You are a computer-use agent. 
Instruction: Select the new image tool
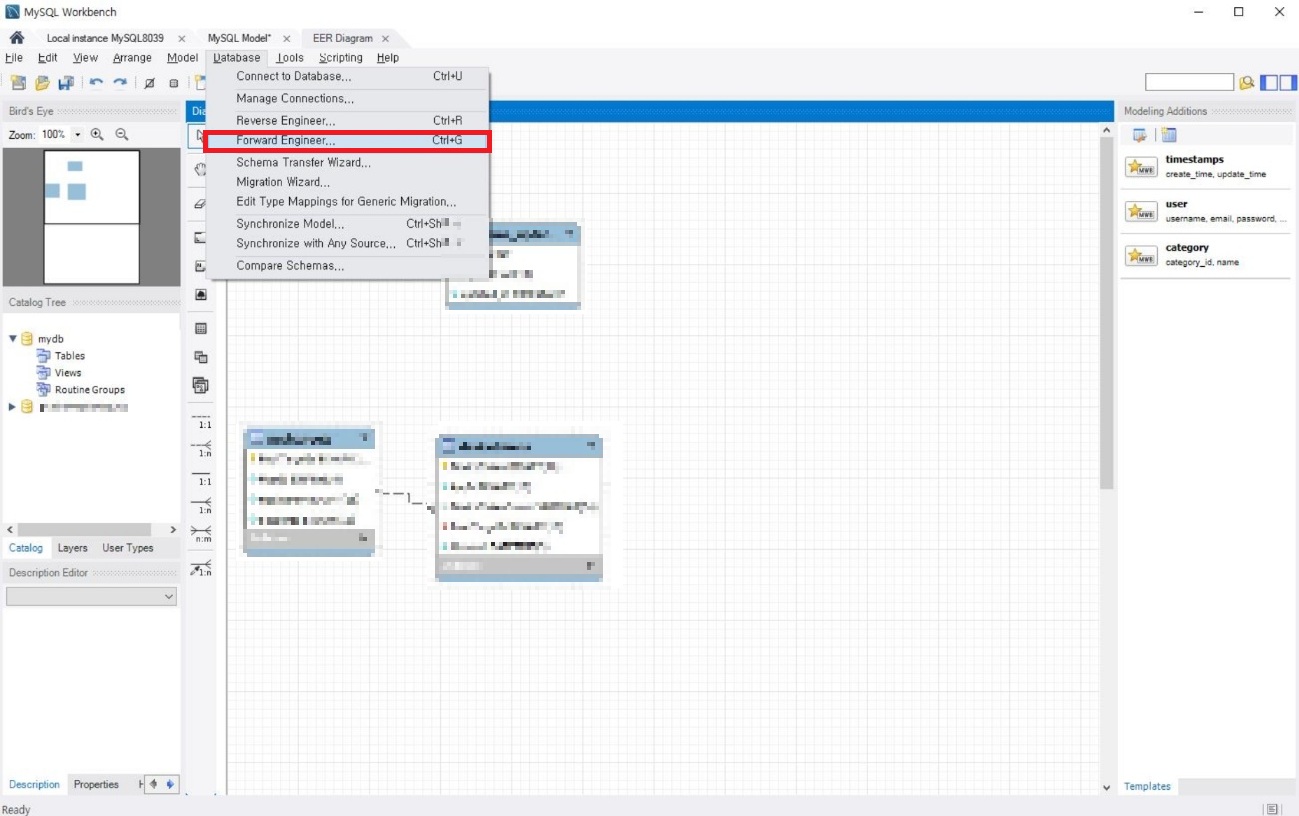(200, 295)
